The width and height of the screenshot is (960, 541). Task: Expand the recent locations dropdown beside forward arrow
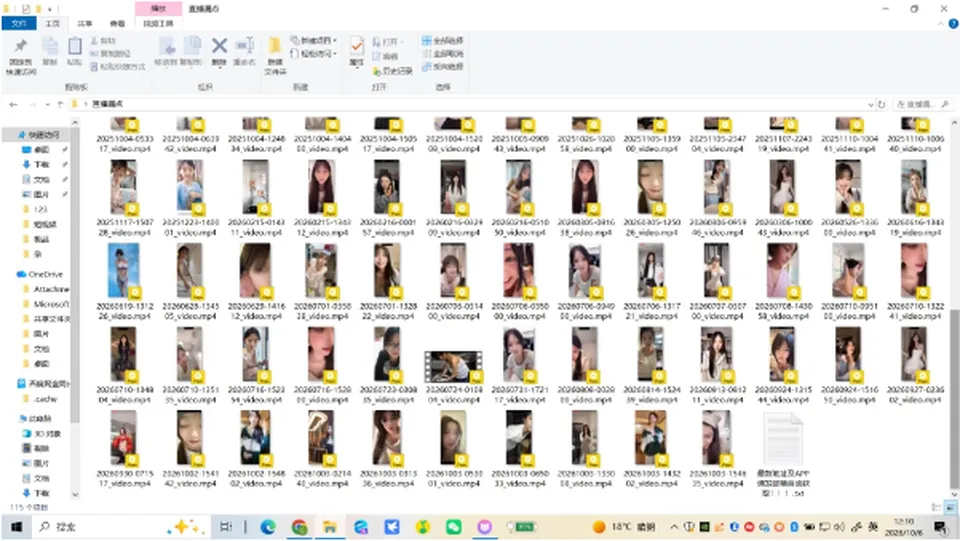point(47,105)
